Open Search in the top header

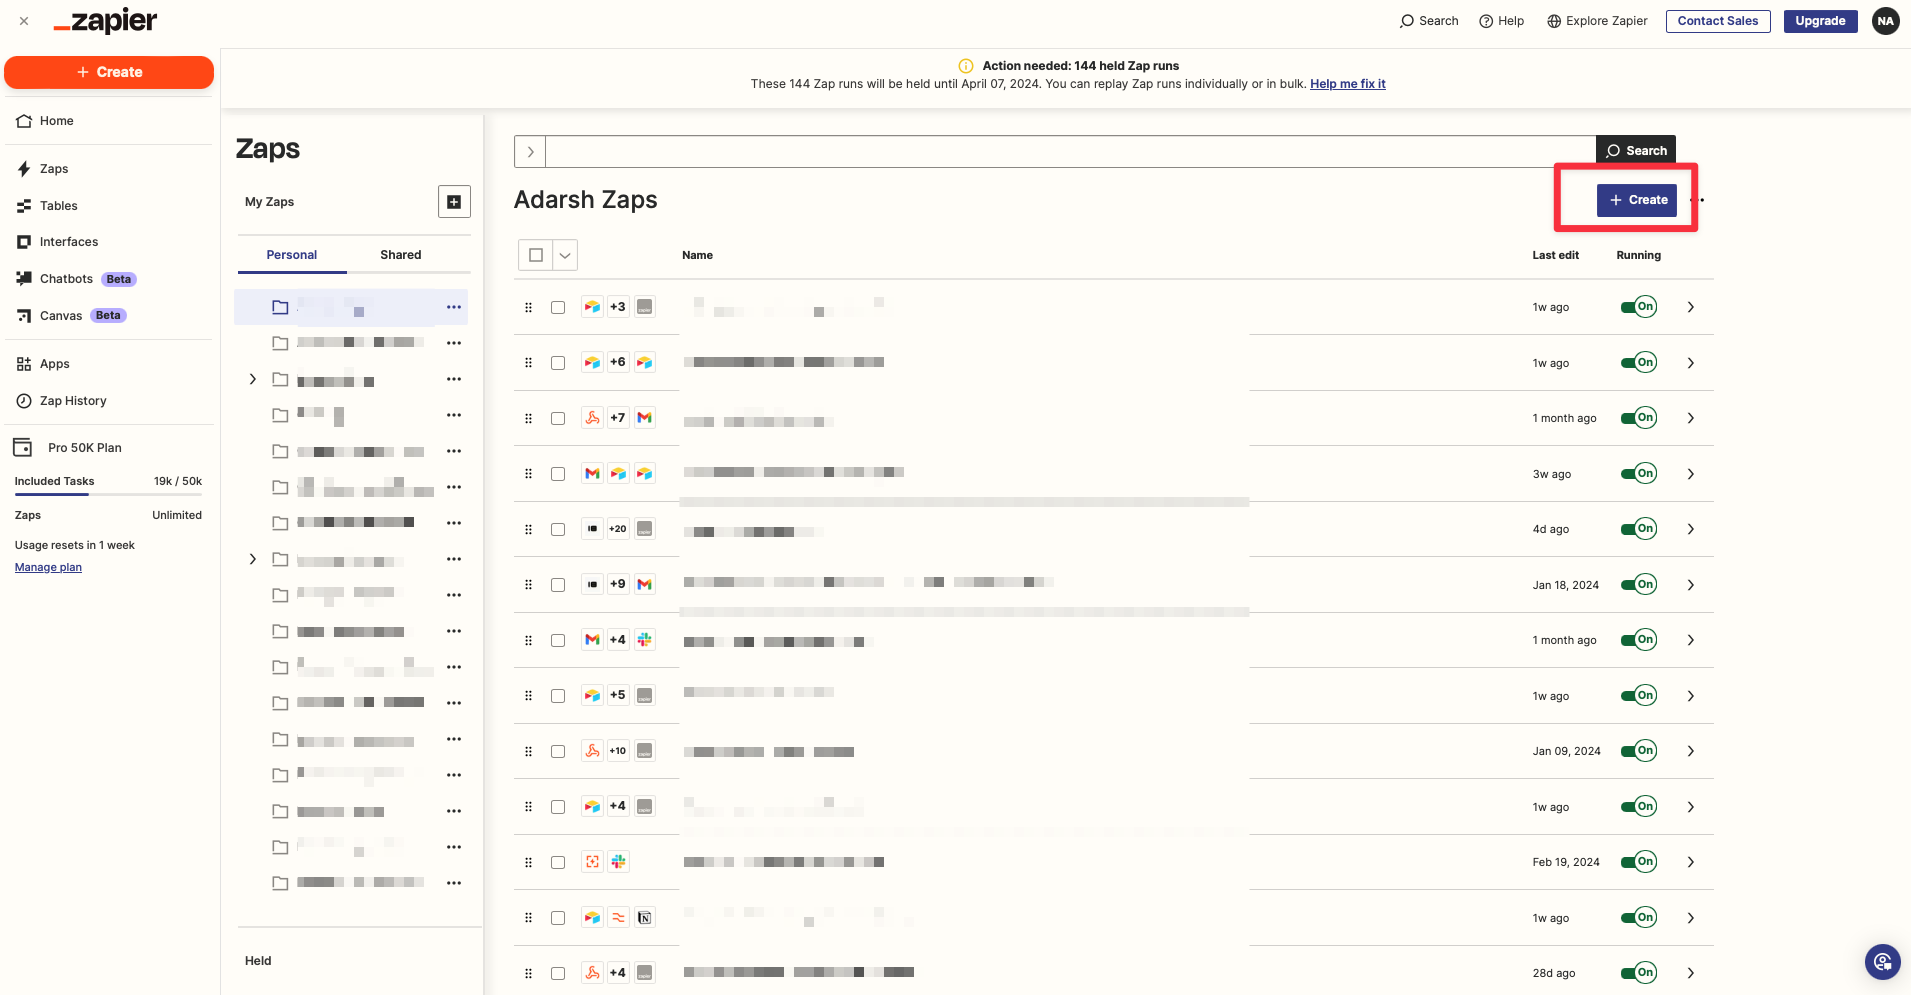[x=1429, y=21]
